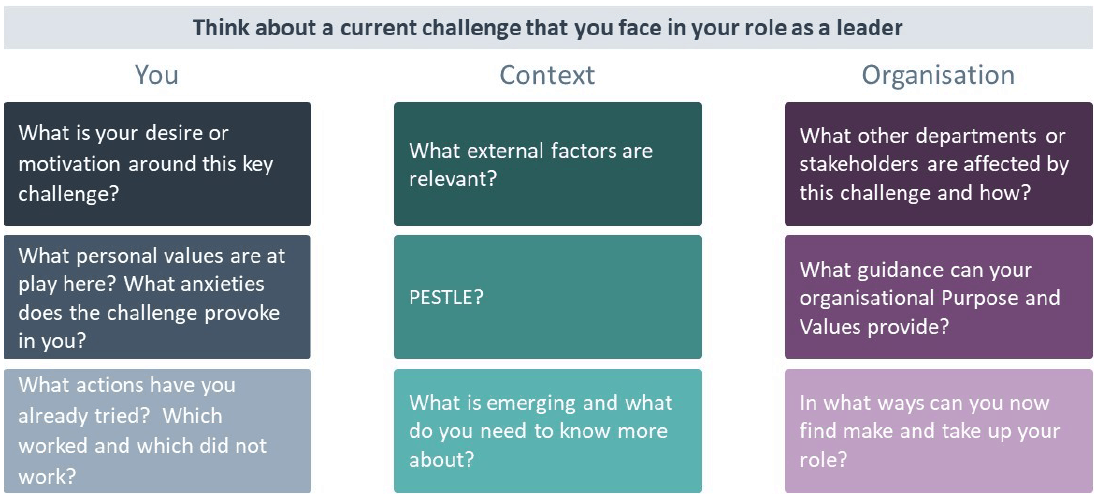Select the 'Organisation' column heading

(x=938, y=75)
